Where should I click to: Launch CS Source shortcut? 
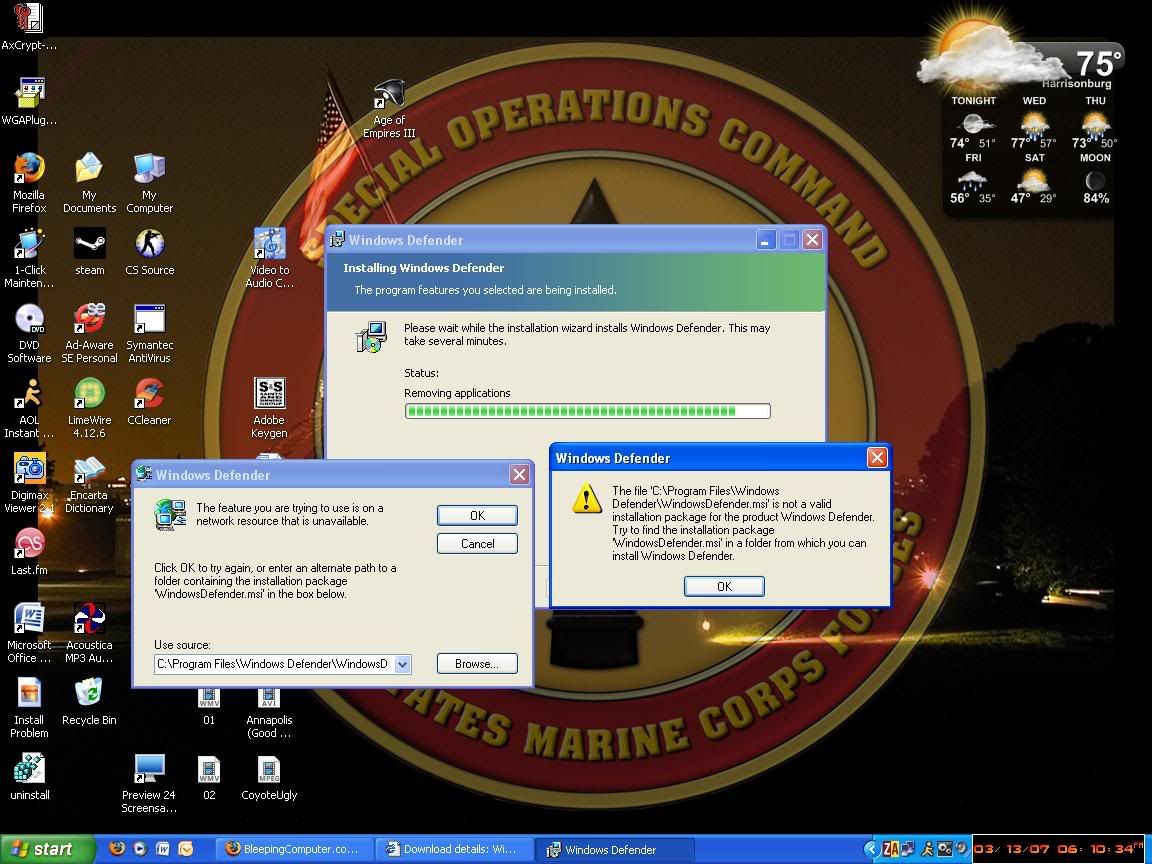click(149, 251)
